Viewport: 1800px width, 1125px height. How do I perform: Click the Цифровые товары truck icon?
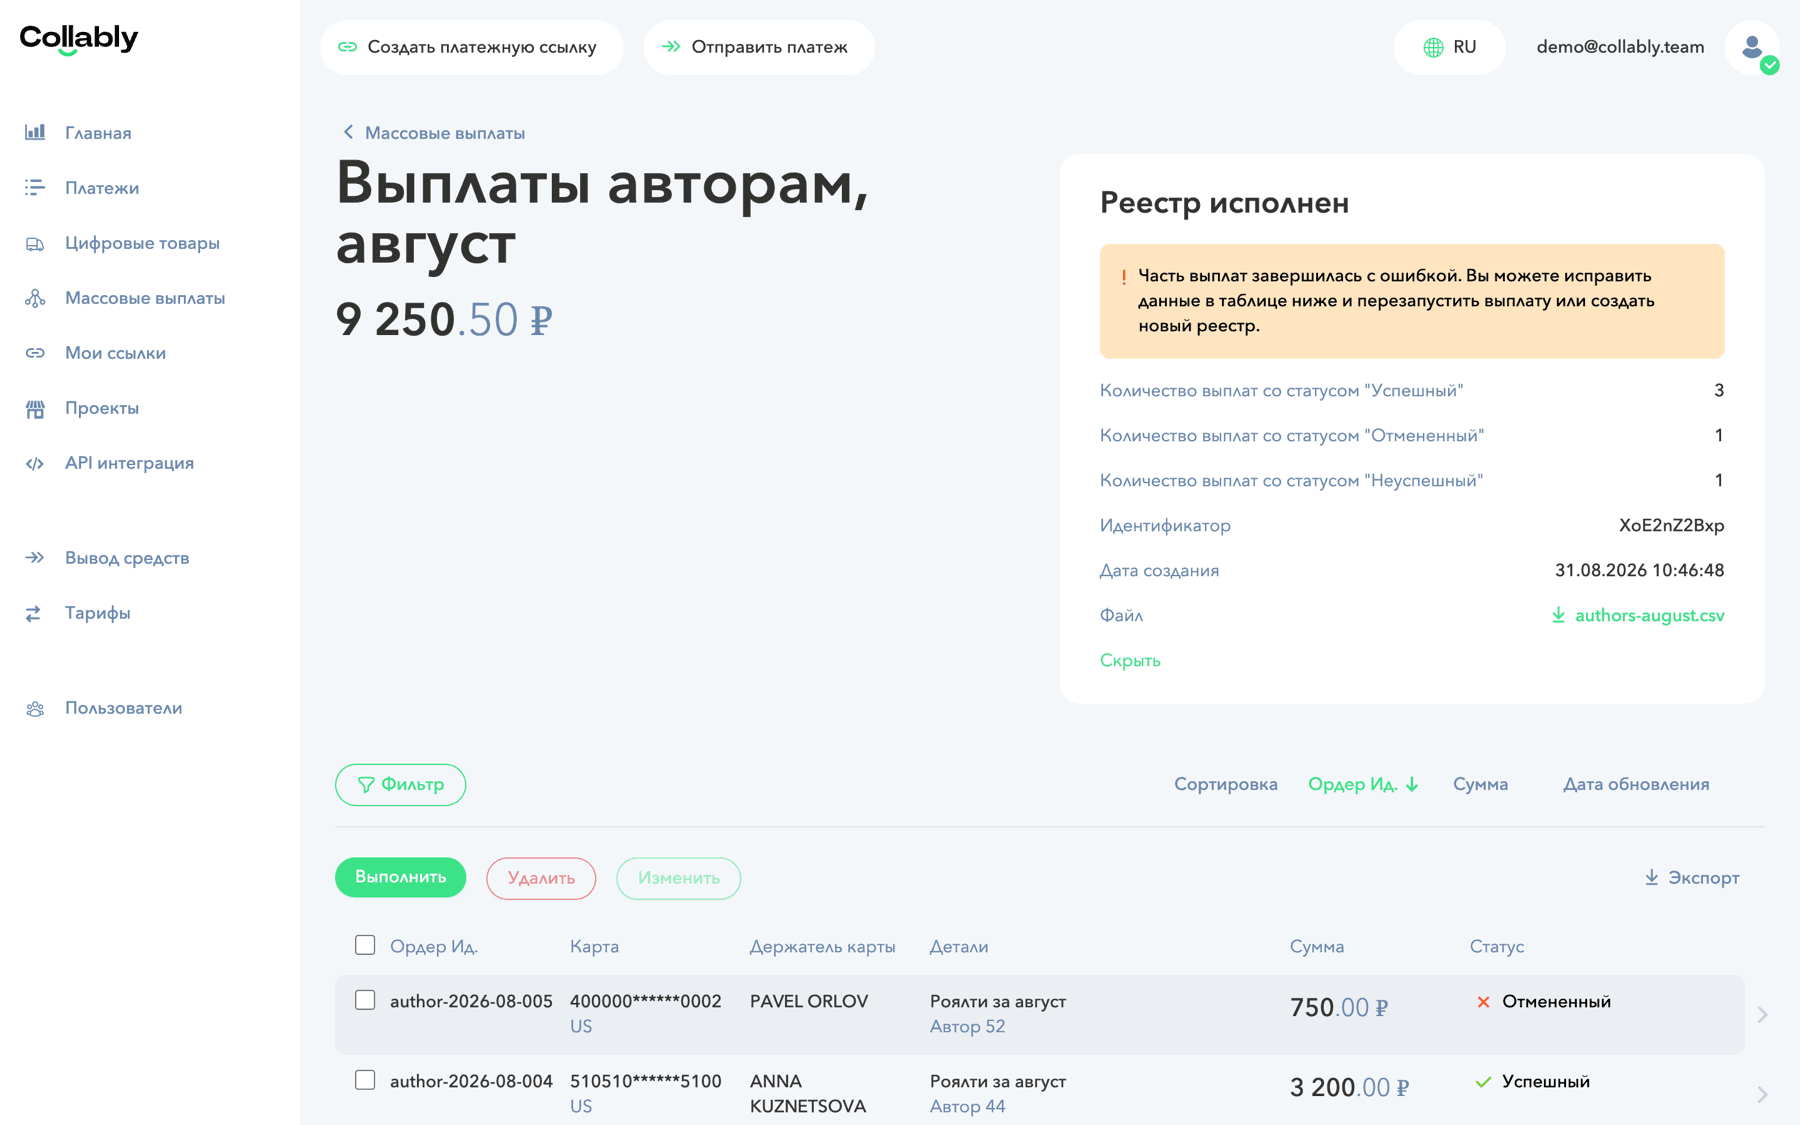point(35,243)
